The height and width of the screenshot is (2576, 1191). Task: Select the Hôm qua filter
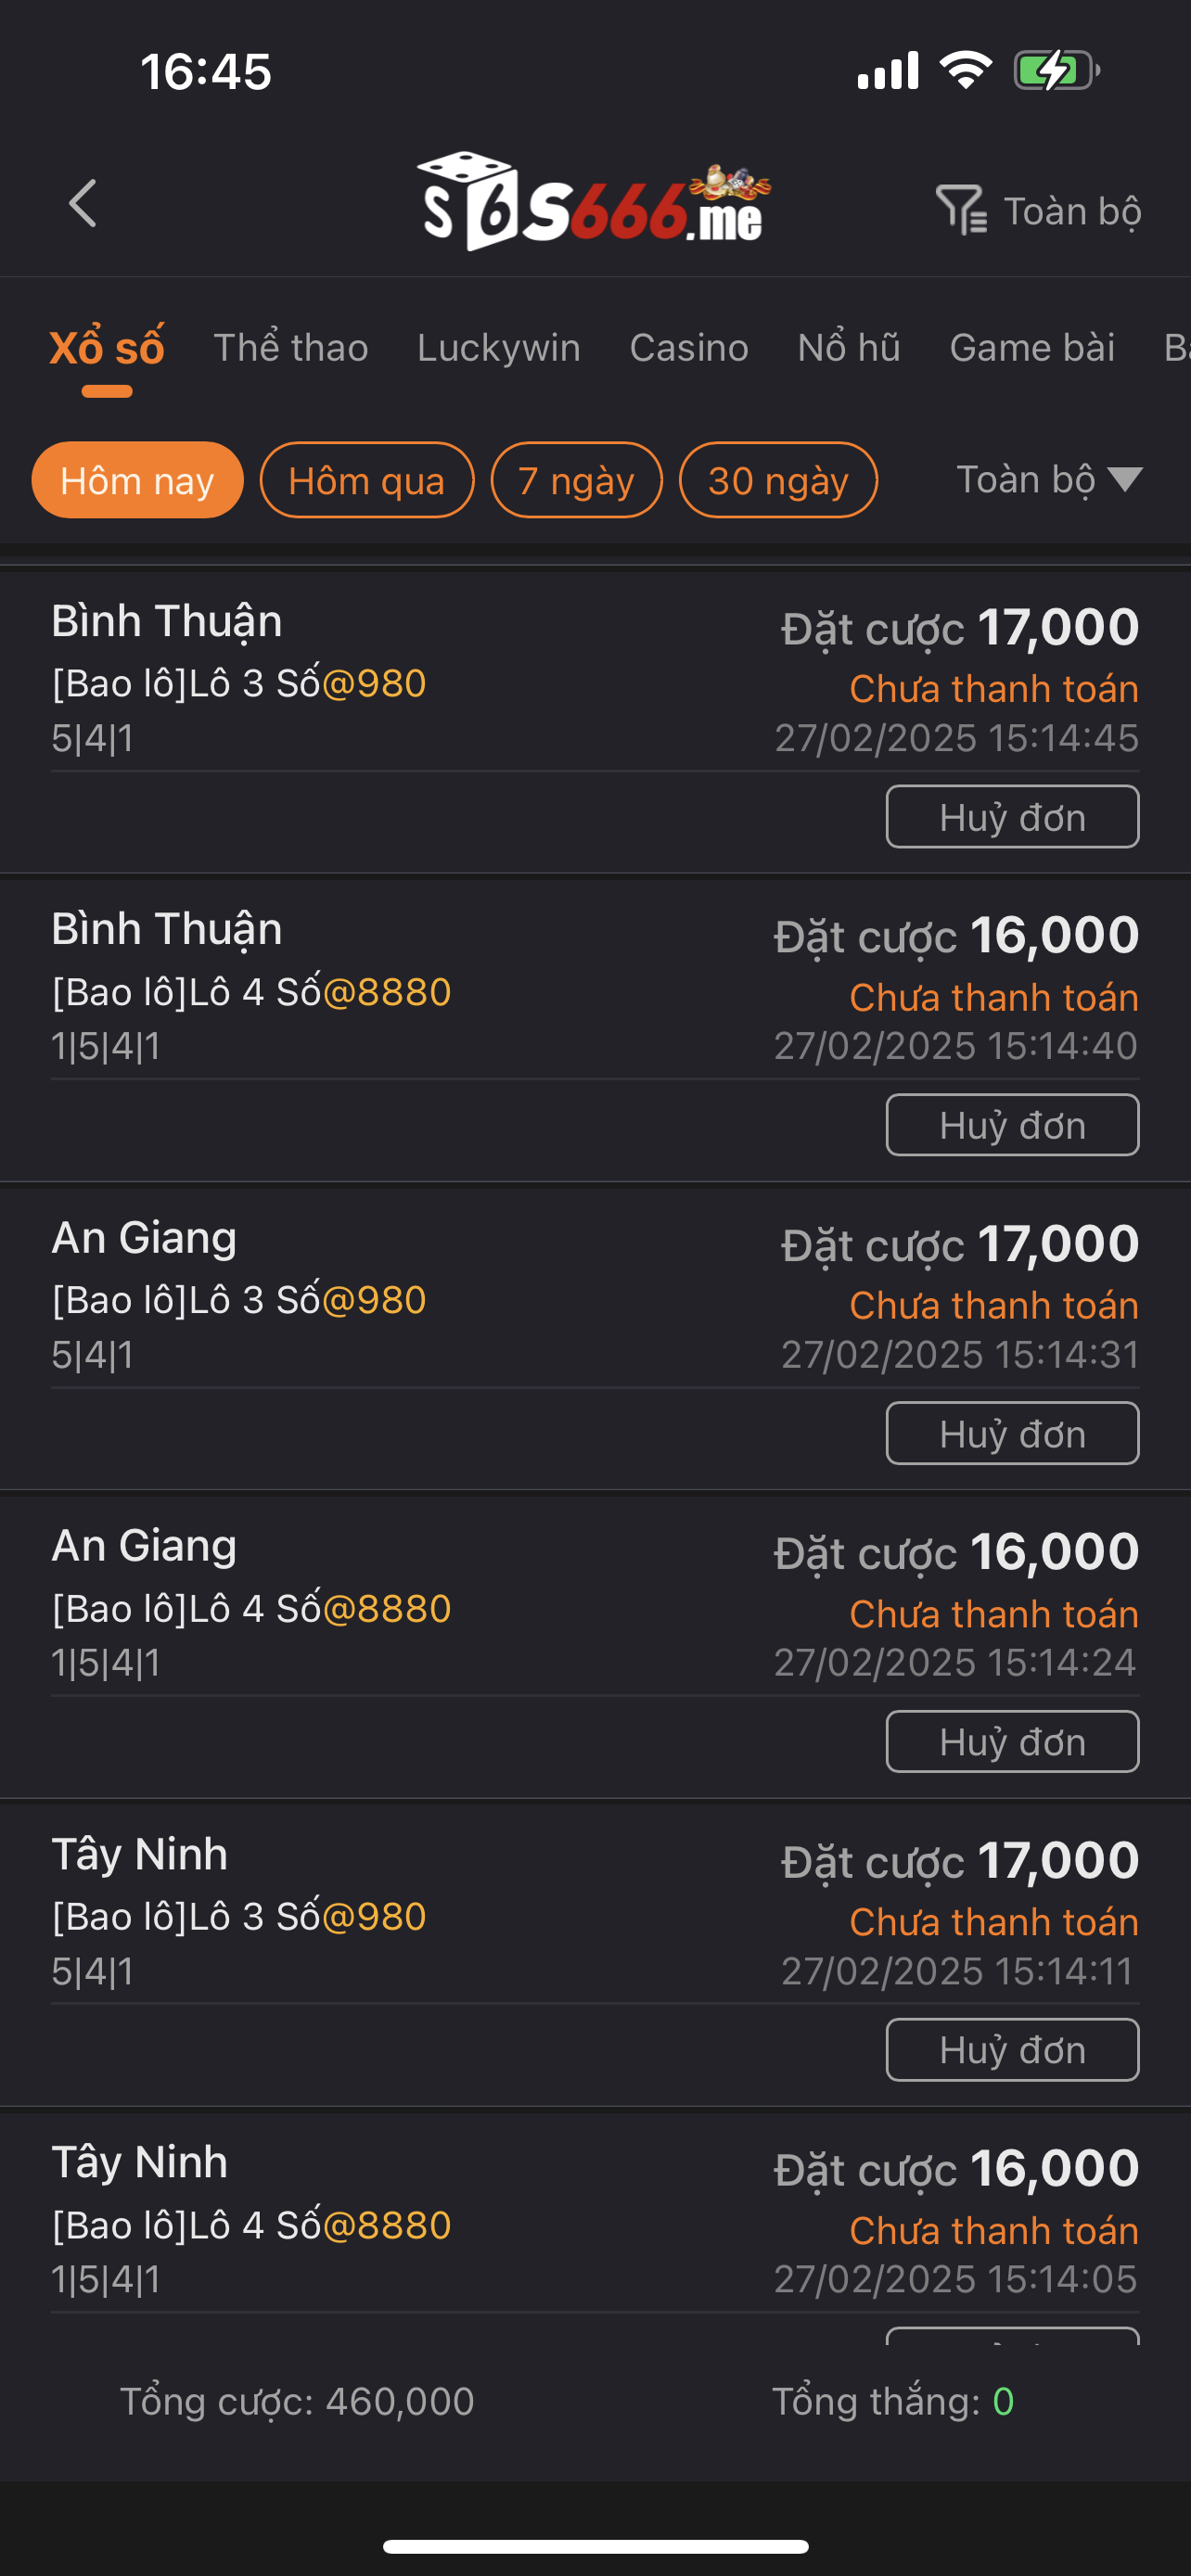(366, 481)
